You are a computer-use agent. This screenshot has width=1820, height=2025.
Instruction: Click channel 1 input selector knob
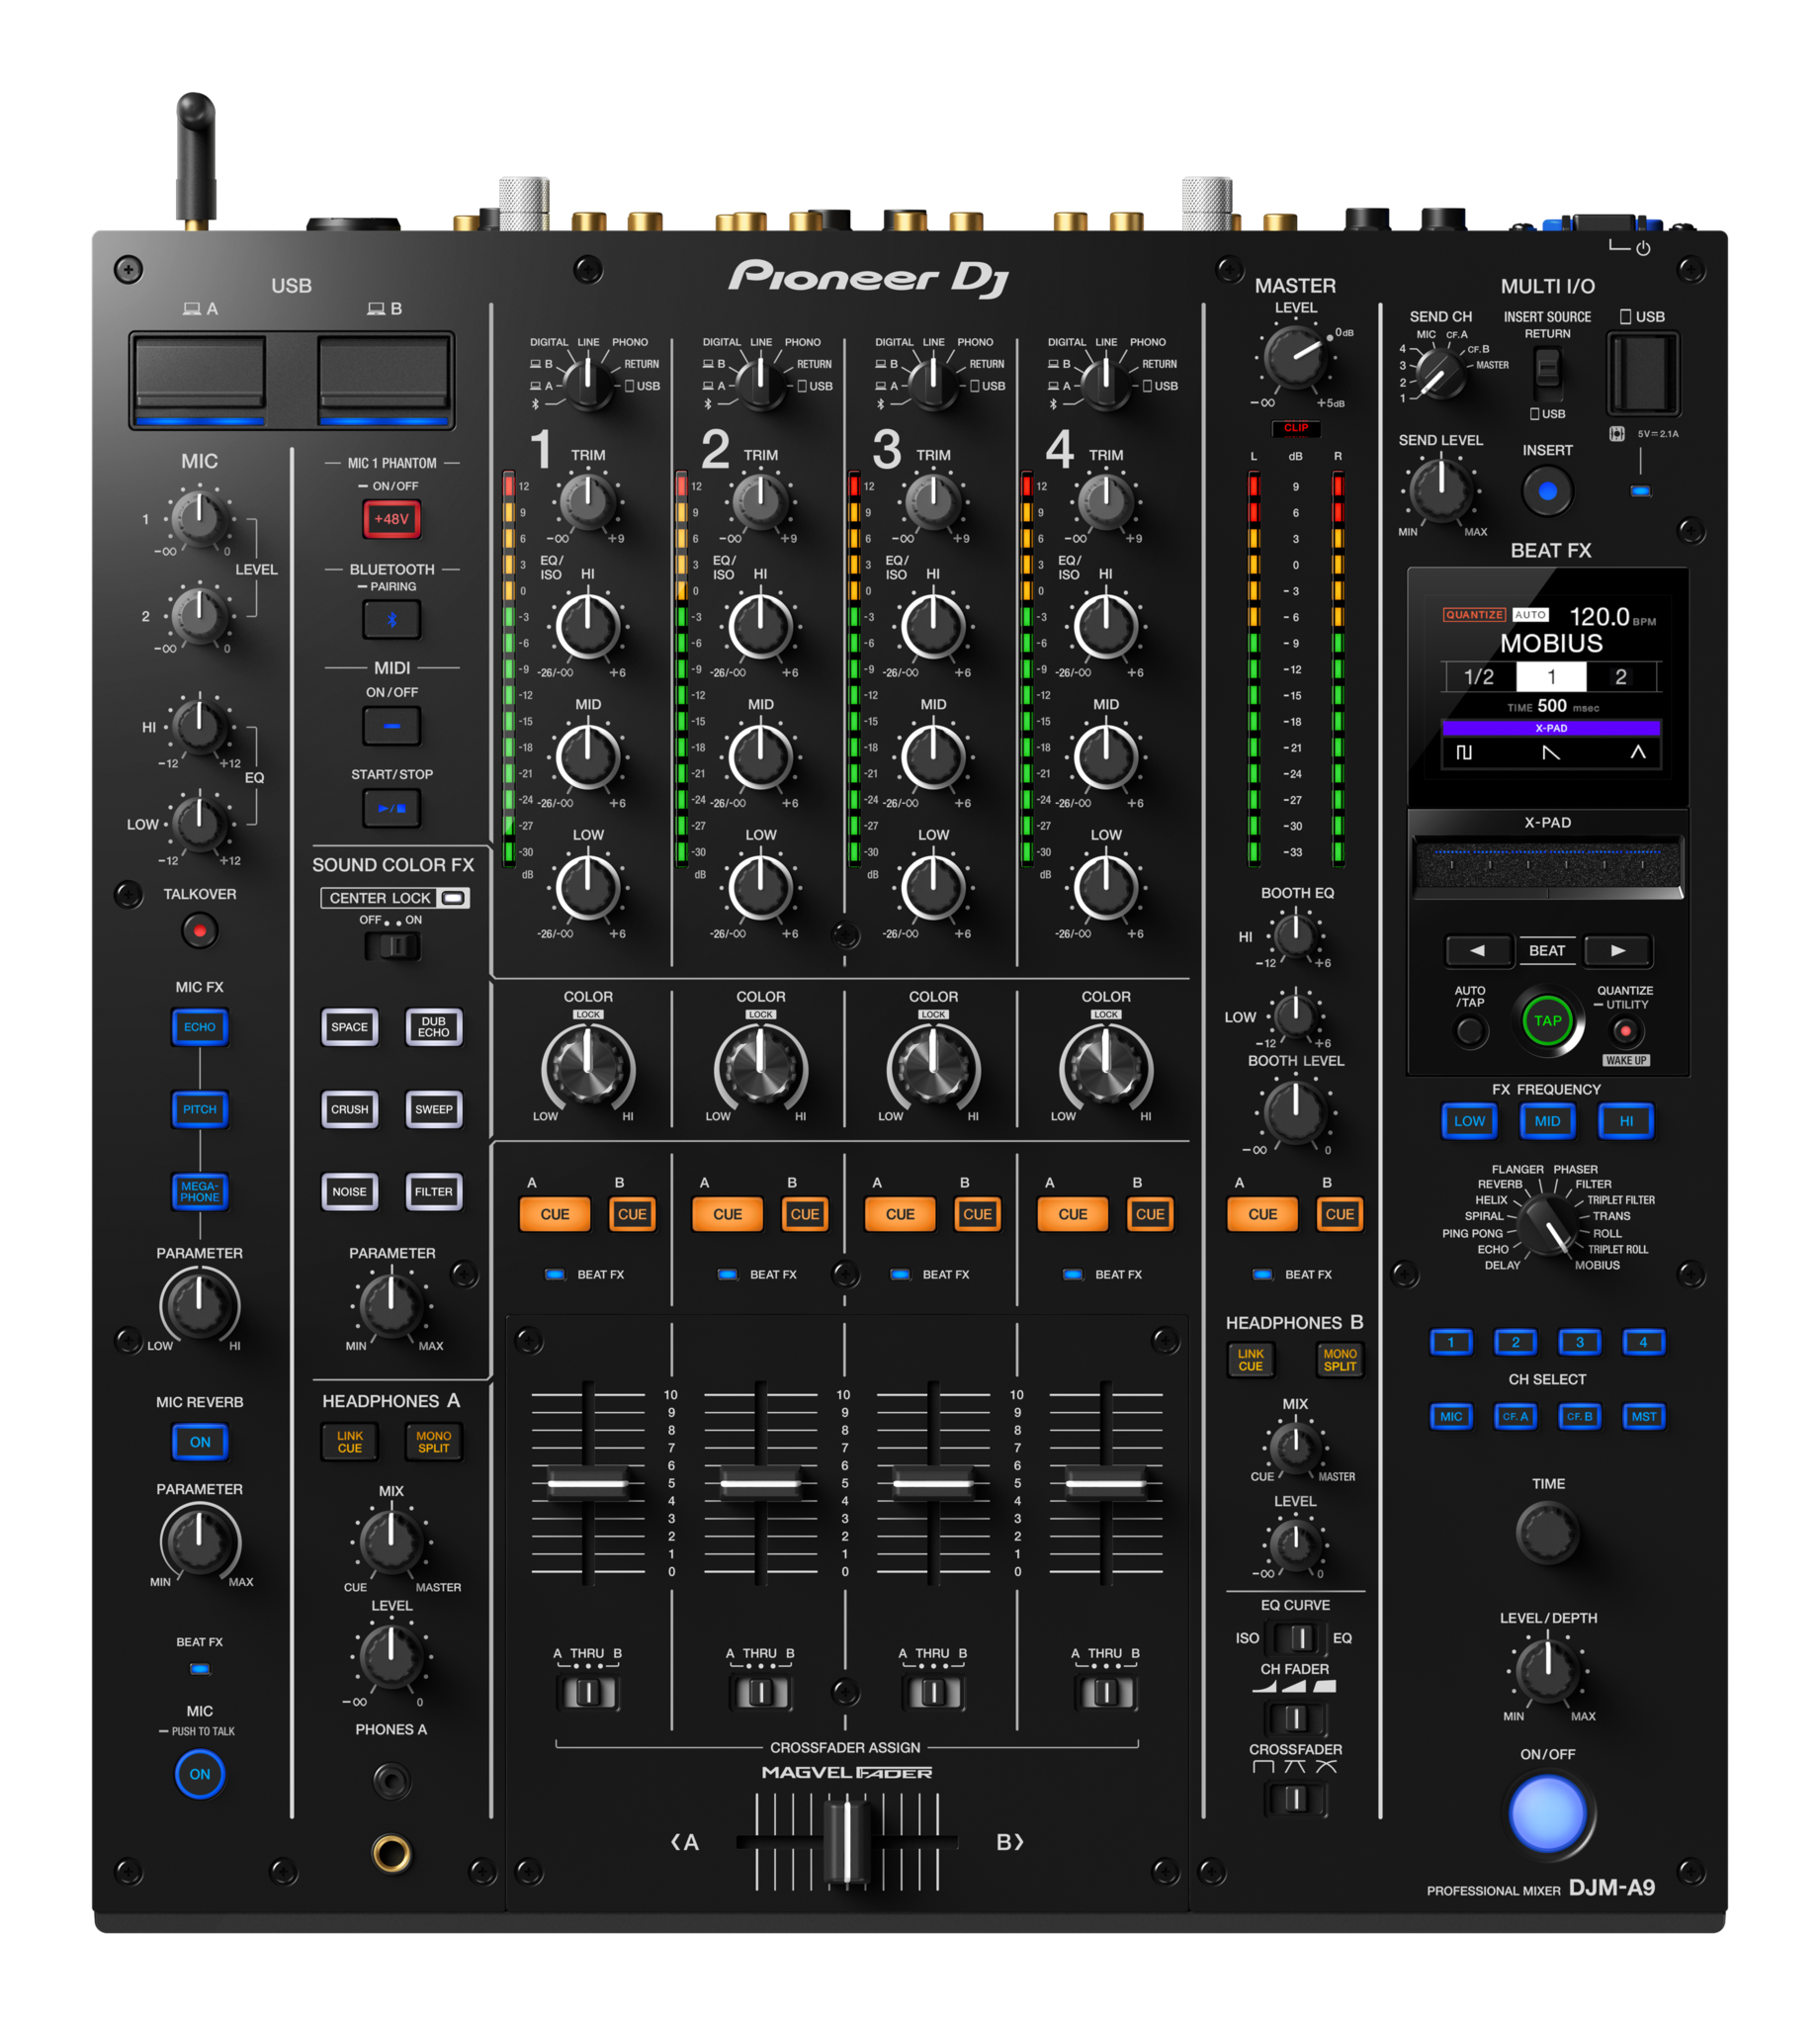[x=588, y=383]
